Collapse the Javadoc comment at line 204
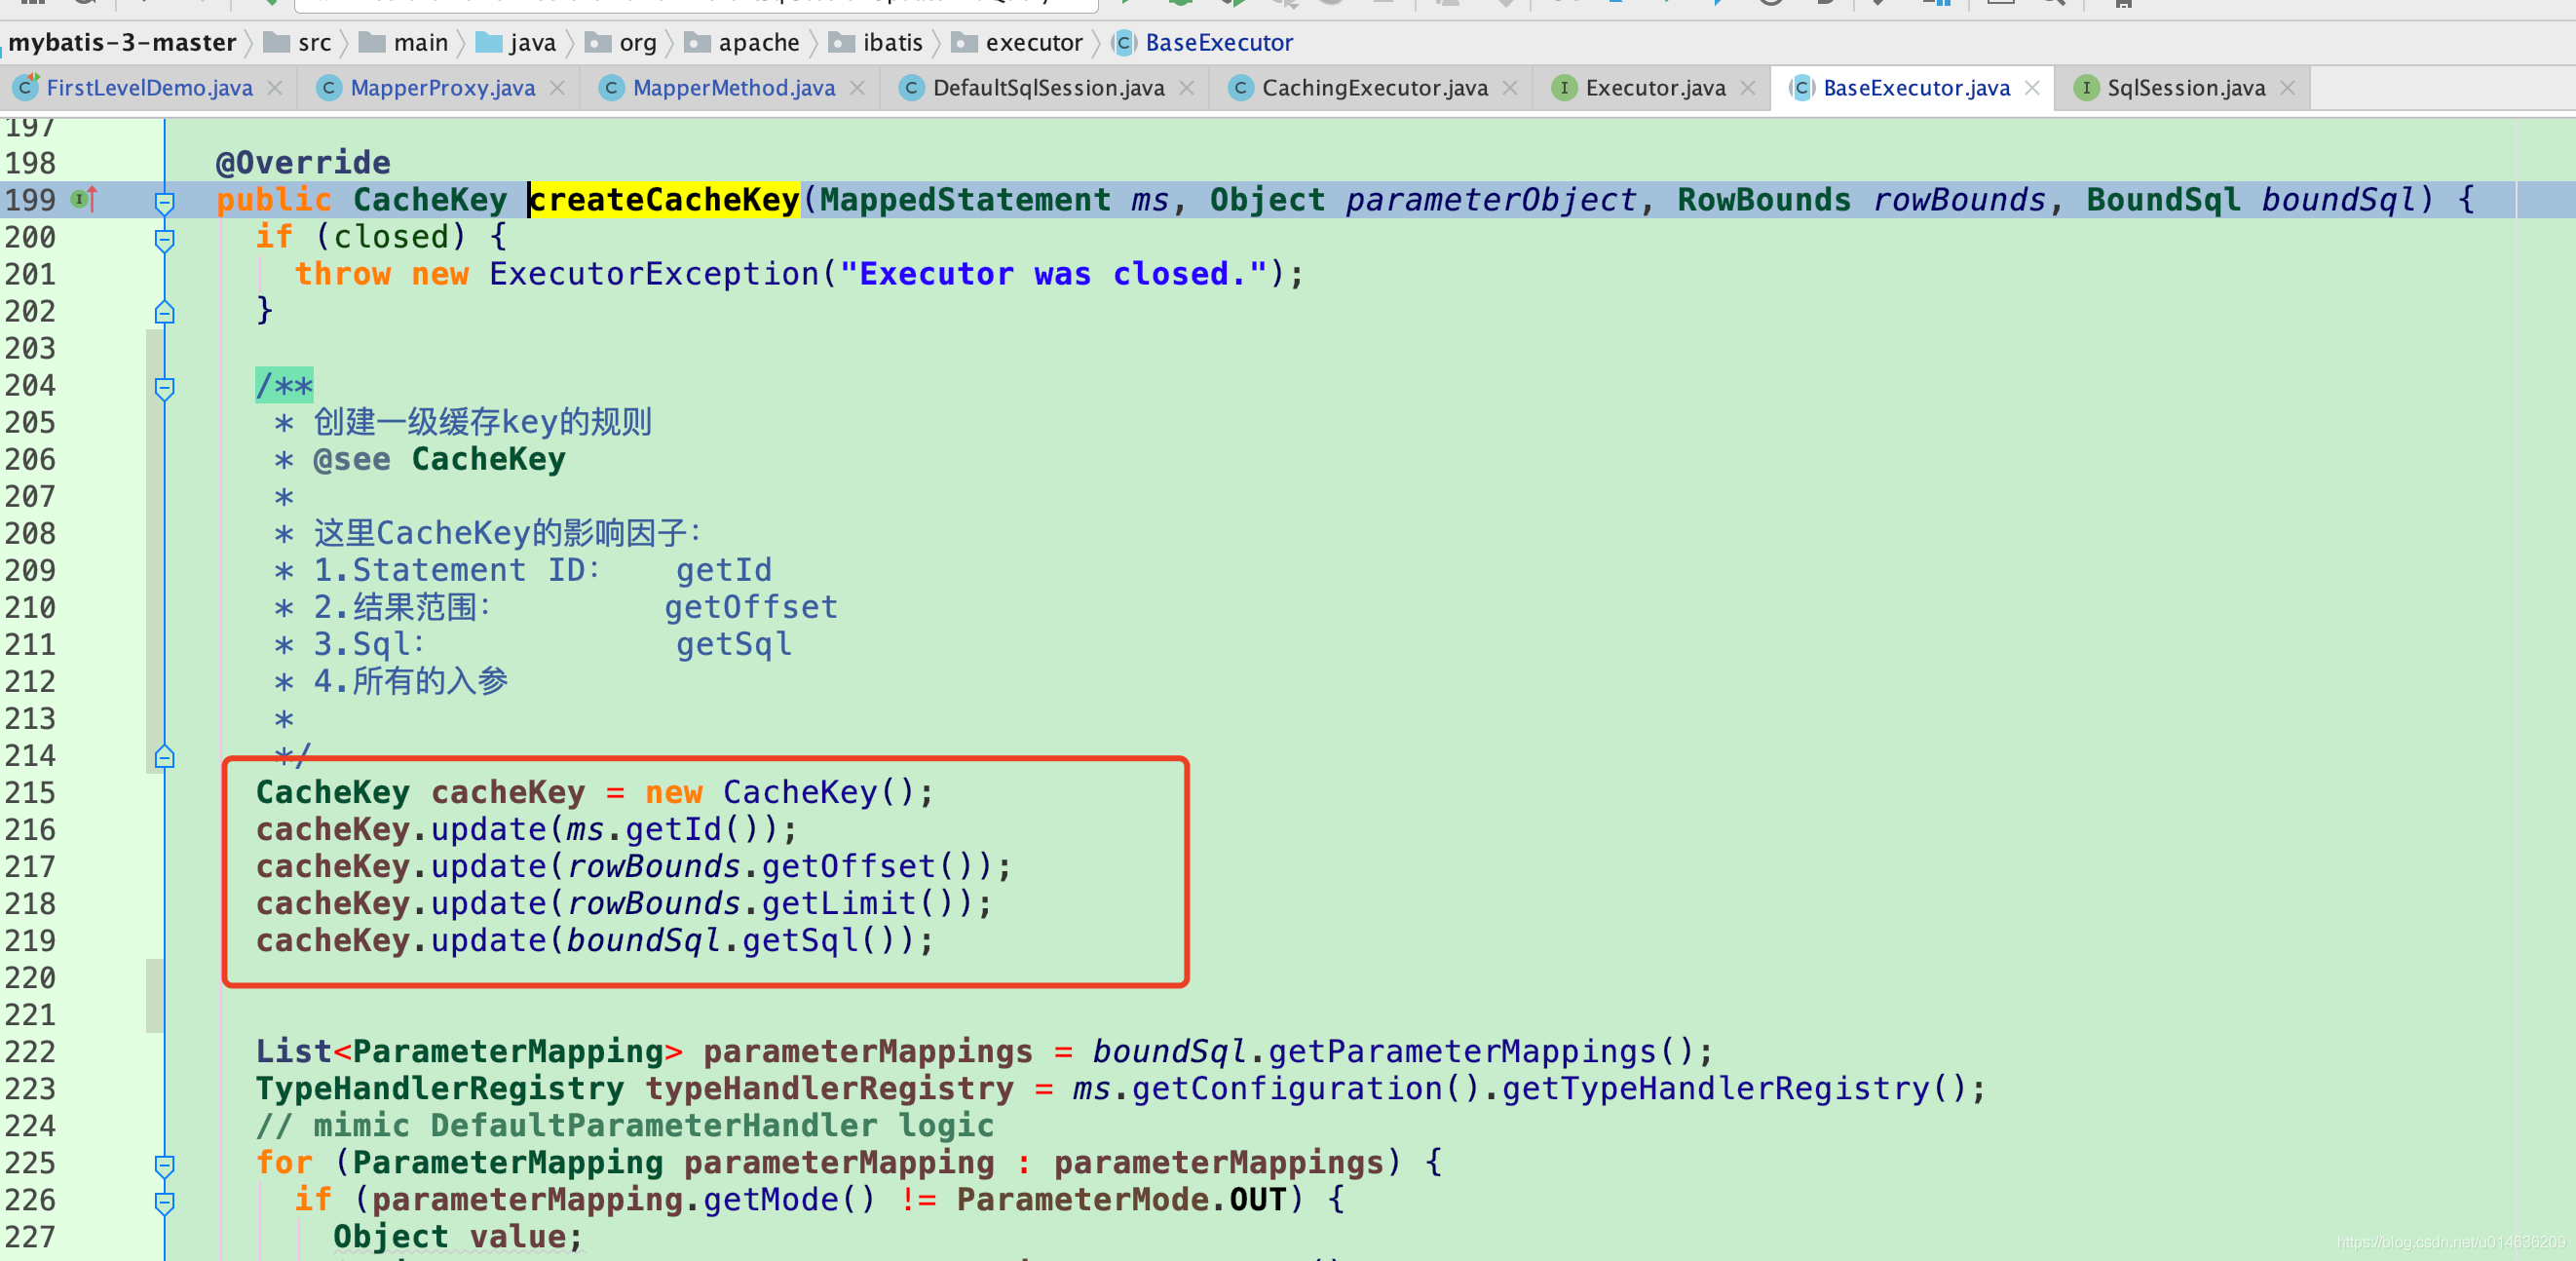The image size is (2576, 1261). pyautogui.click(x=165, y=387)
